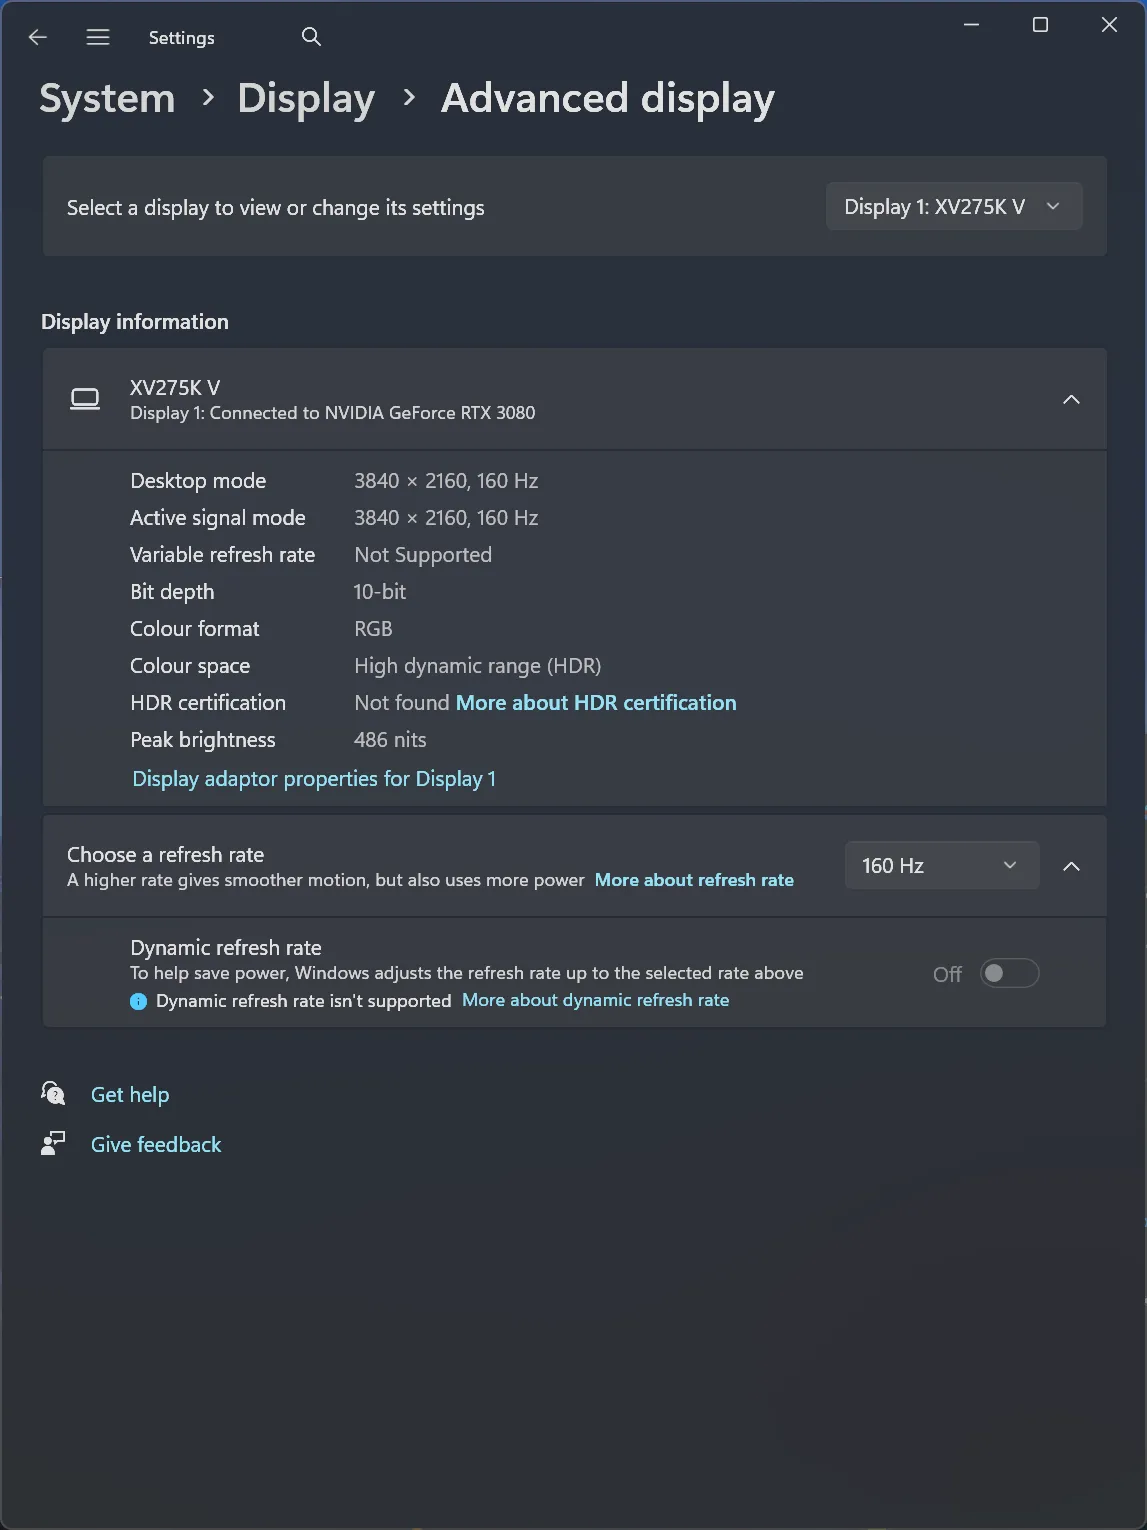Open More about HDR certification link
This screenshot has height=1530, width=1147.
pyautogui.click(x=596, y=703)
